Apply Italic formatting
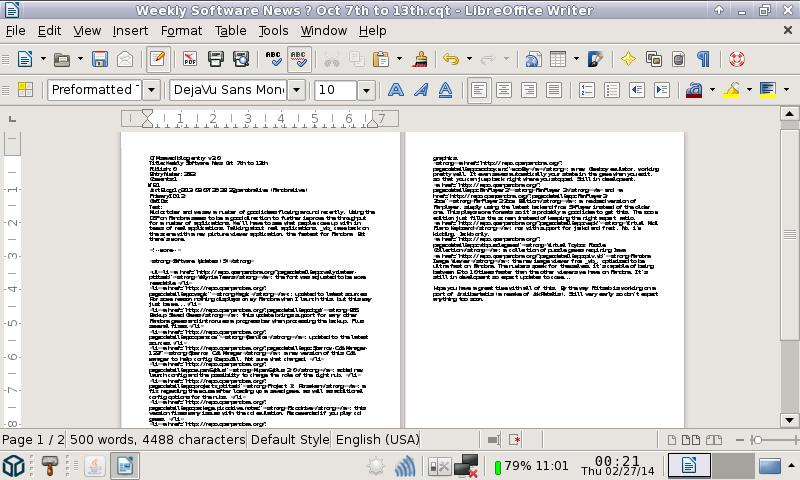The width and height of the screenshot is (800, 480). (420, 90)
